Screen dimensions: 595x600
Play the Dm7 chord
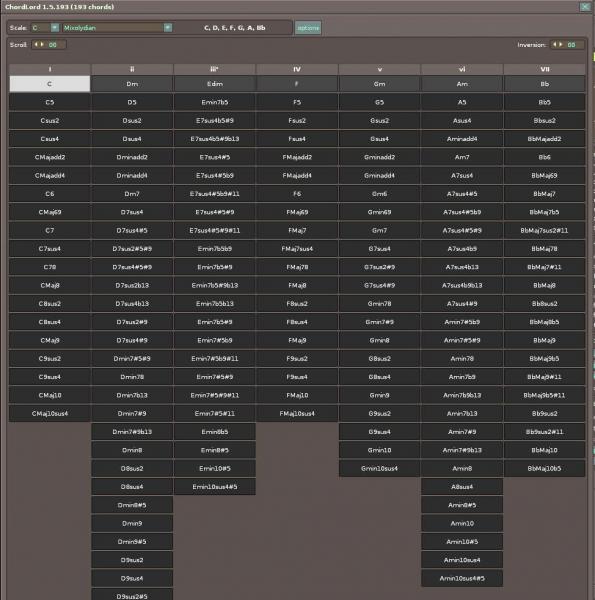click(x=132, y=194)
